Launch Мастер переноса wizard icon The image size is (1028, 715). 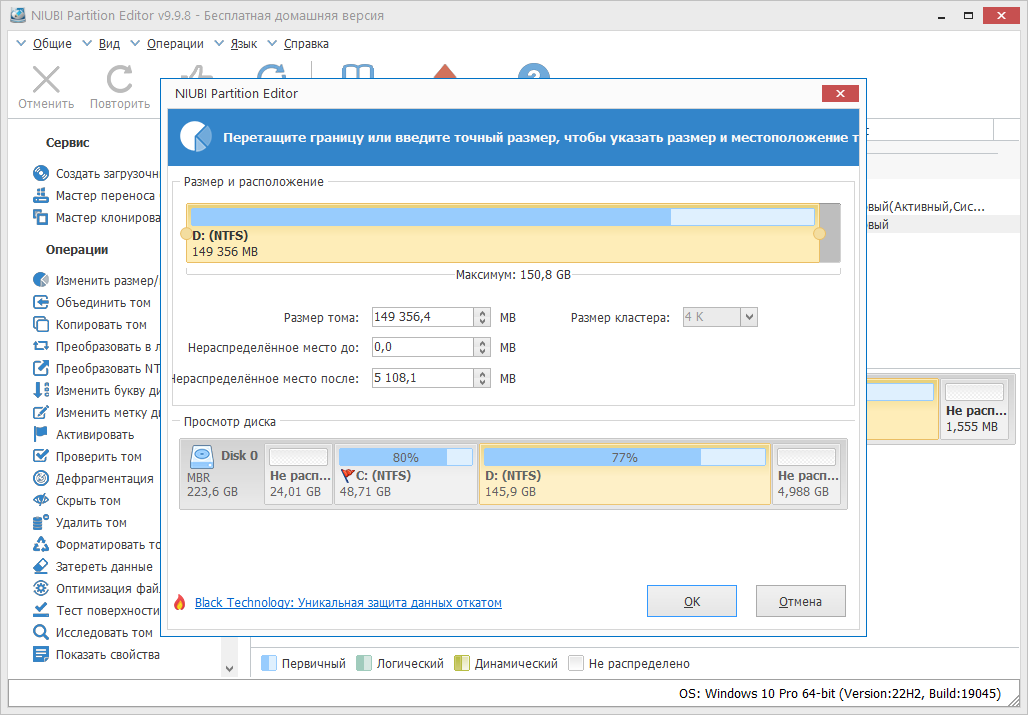41,195
